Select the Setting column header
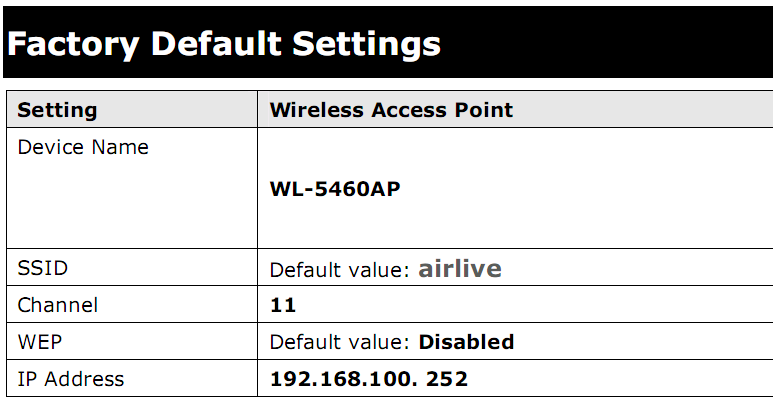The height and width of the screenshot is (398, 773). [57, 110]
